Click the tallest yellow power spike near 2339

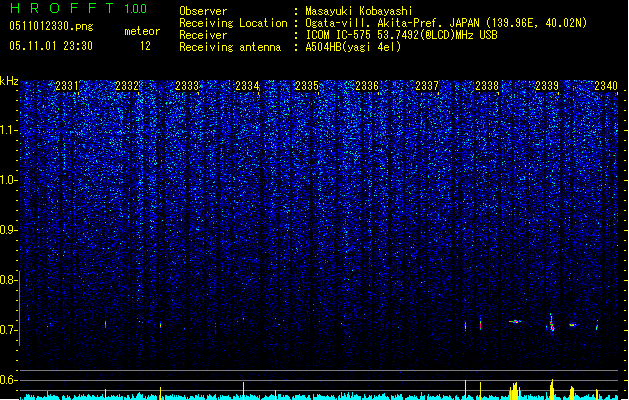(552, 389)
